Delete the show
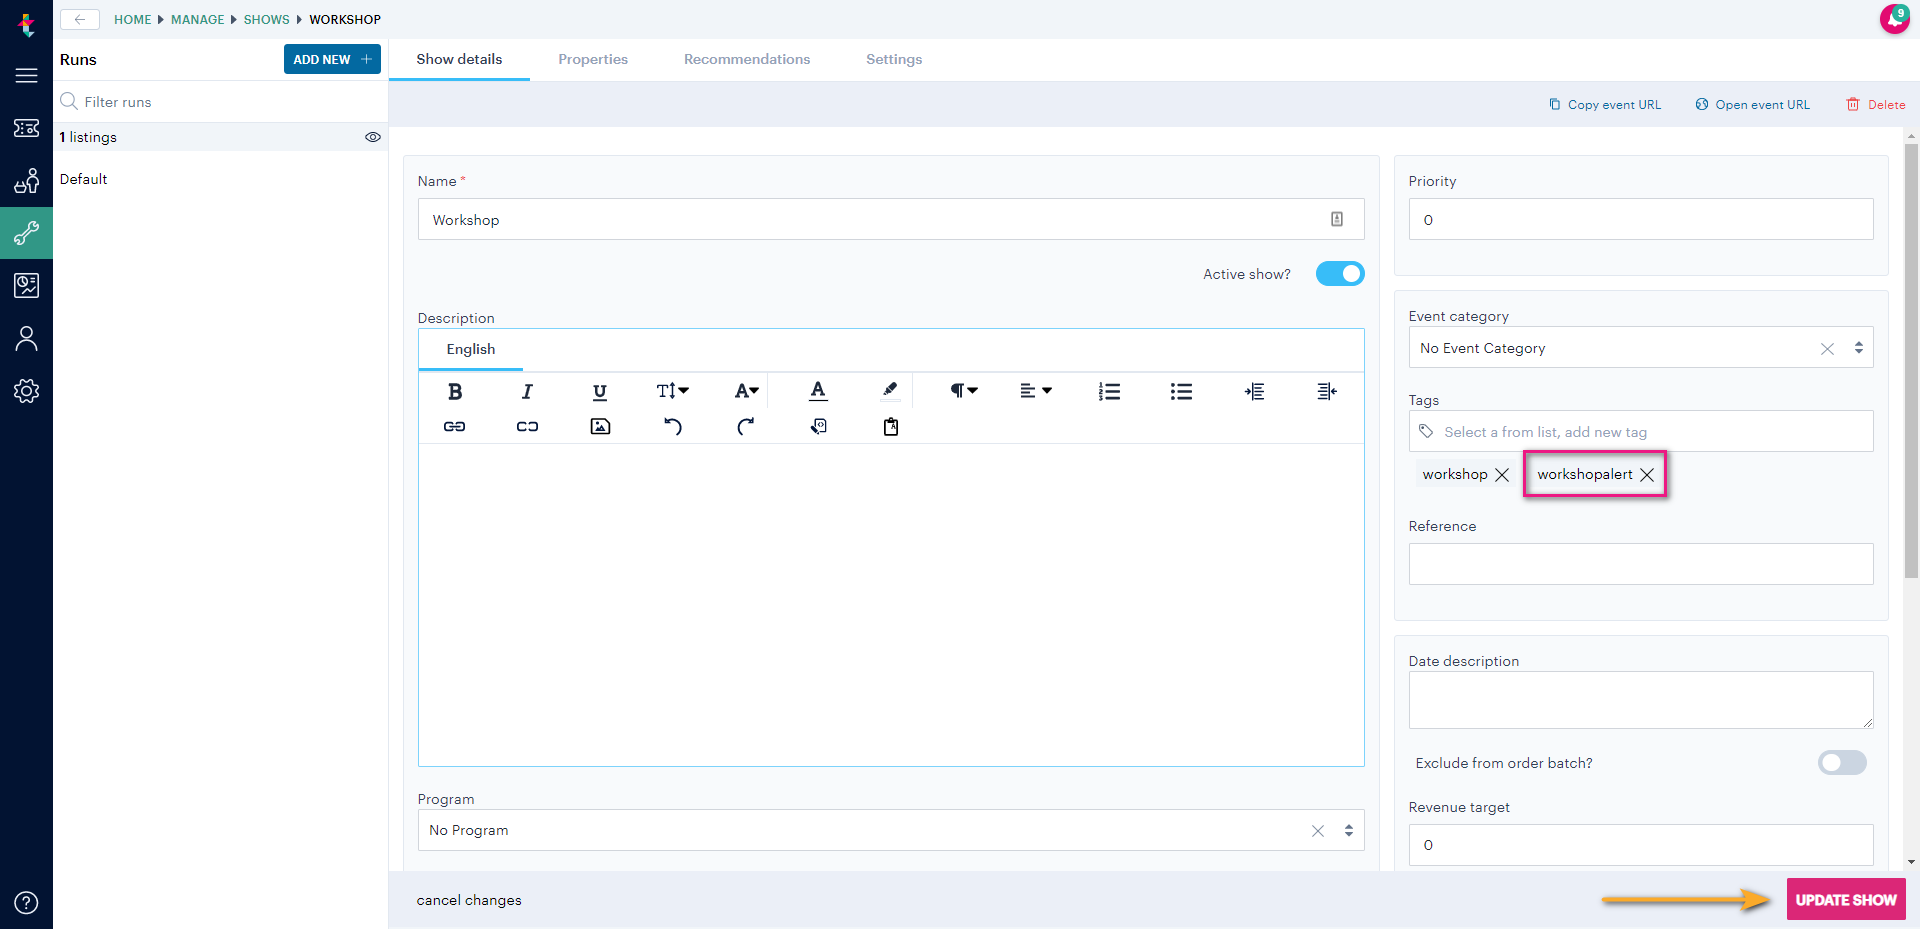Screen dimensions: 1920x929 point(1875,104)
